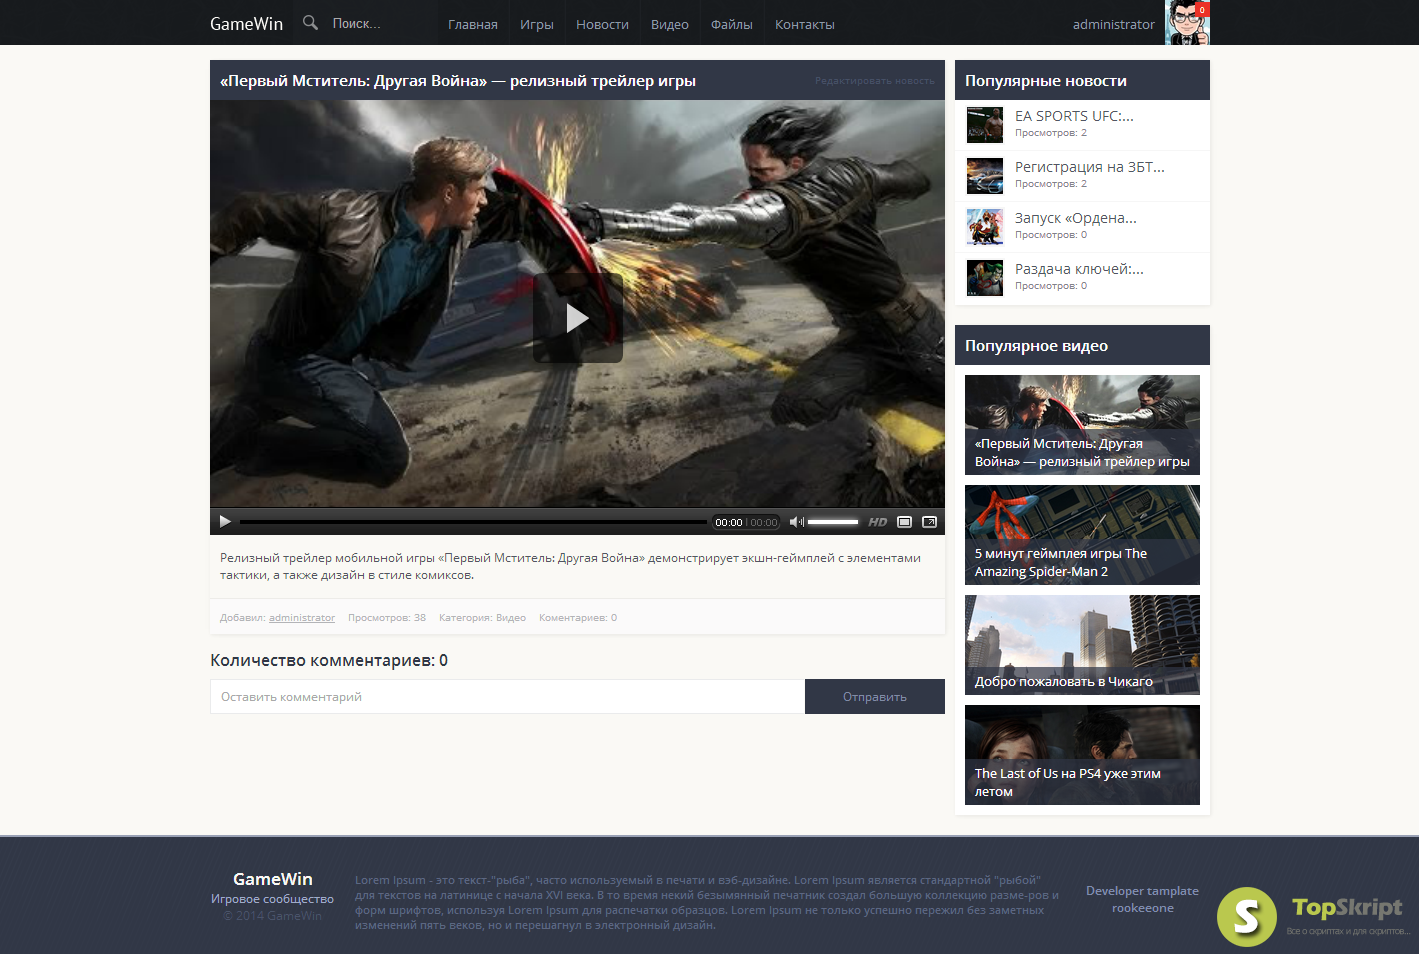Image resolution: width=1419 pixels, height=954 pixels.
Task: Click Регистрация на ЗБТ news thumbnail
Action: pyautogui.click(x=985, y=176)
